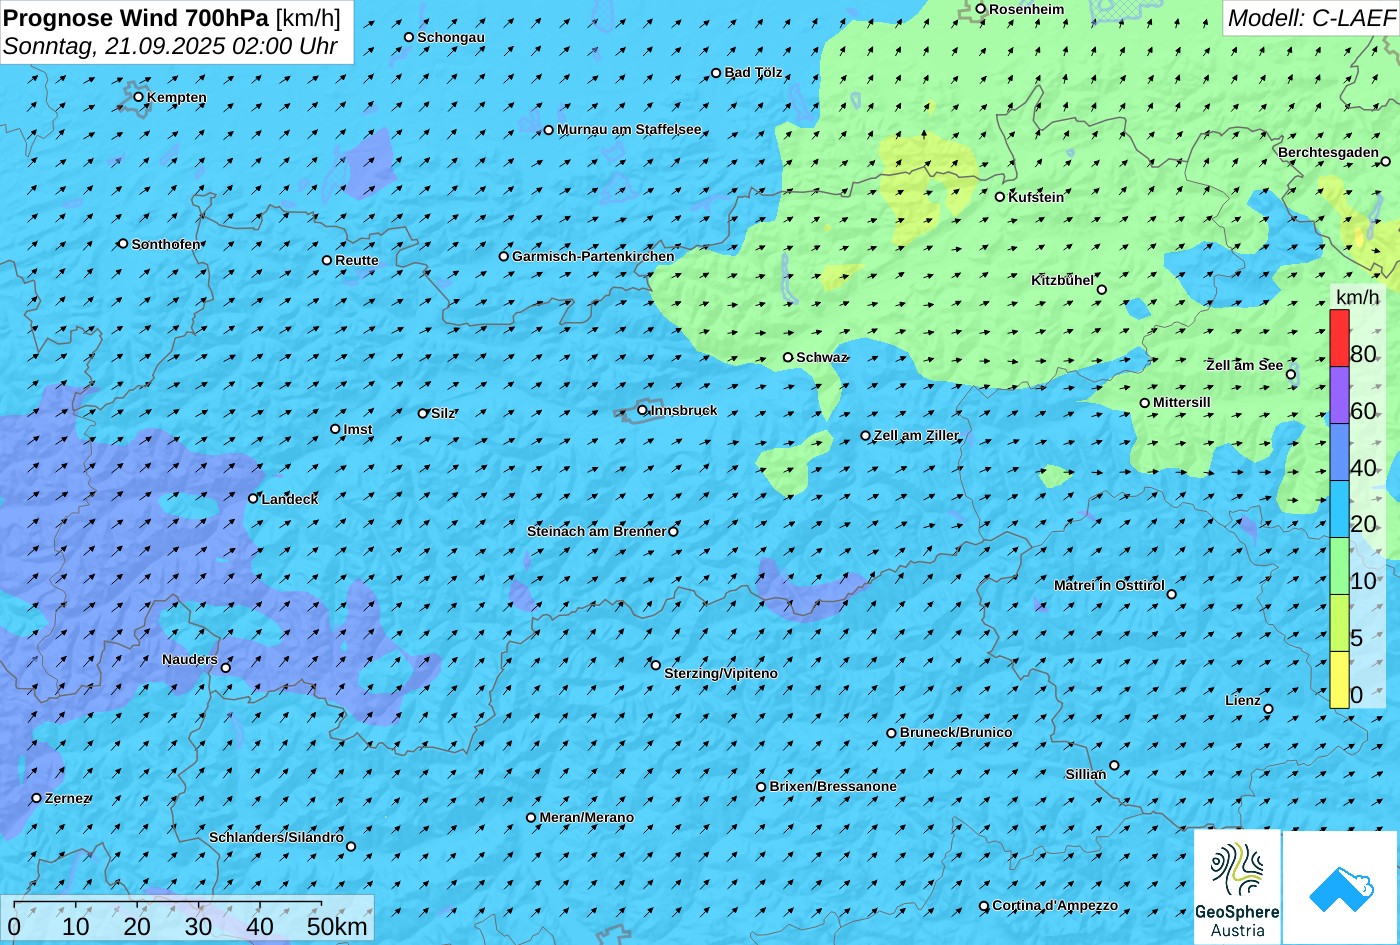
Task: Click the Berchtesgaden marker circle
Action: 1385,161
